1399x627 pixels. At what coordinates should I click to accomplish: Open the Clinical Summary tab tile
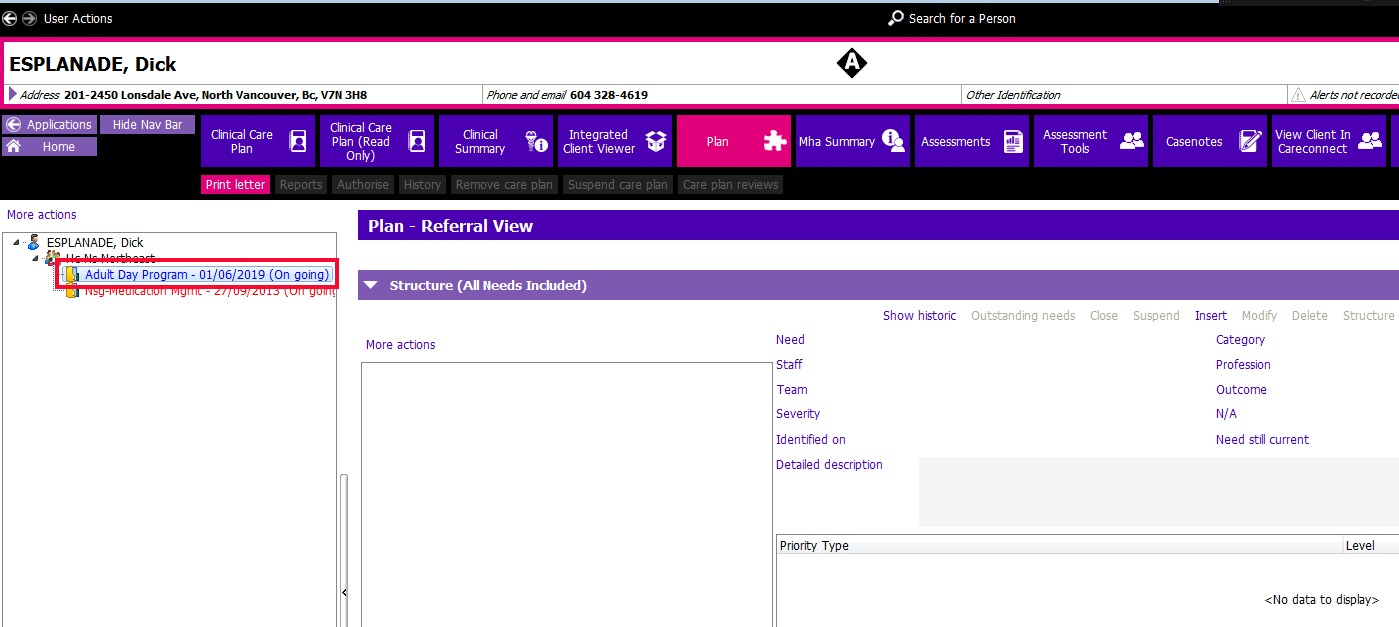click(496, 141)
